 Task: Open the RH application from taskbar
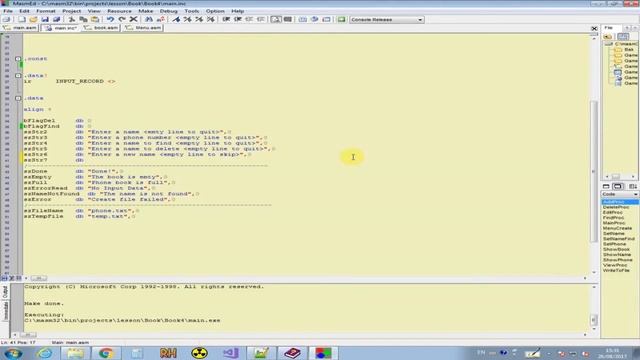pos(168,353)
